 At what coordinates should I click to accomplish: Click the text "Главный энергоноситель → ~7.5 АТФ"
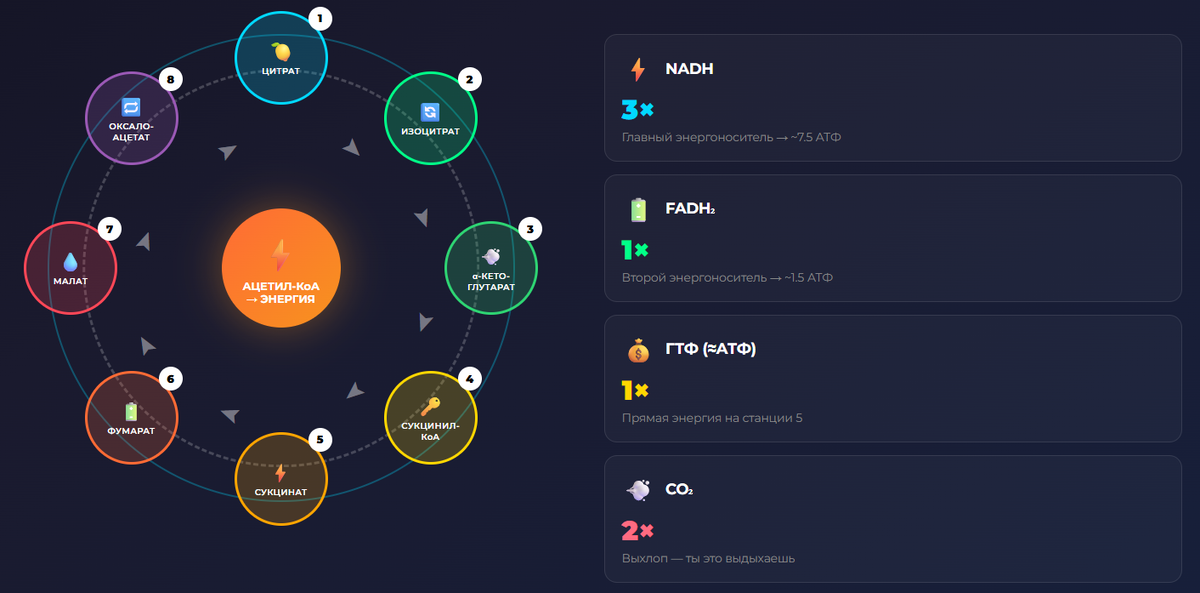732,137
